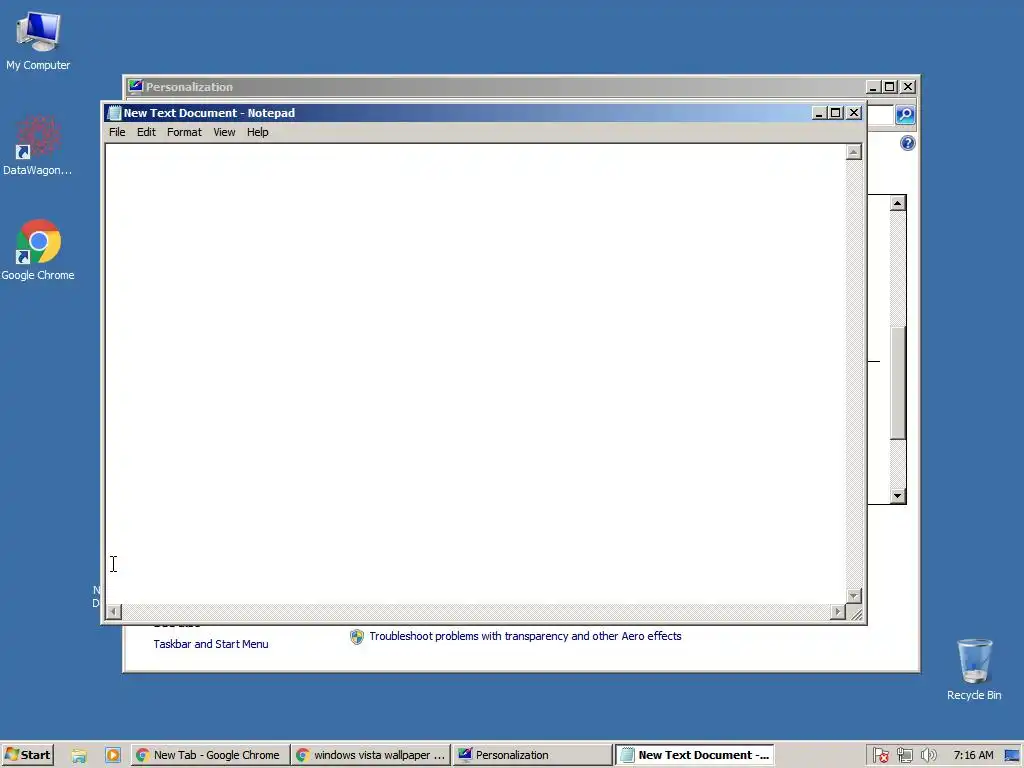Image resolution: width=1024 pixels, height=768 pixels.
Task: Click the volume speaker tray icon
Action: coord(928,756)
